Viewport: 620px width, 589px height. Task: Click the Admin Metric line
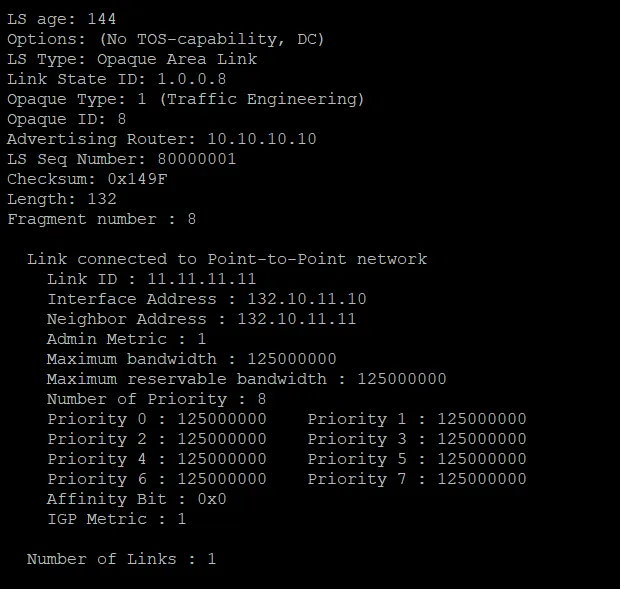pyautogui.click(x=127, y=339)
